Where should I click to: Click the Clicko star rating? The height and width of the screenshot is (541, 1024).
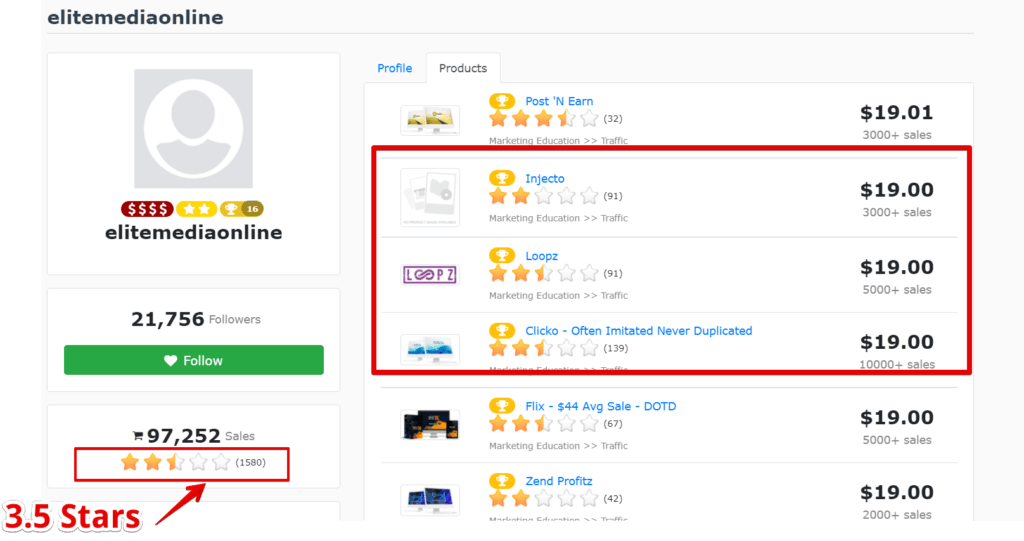(543, 348)
